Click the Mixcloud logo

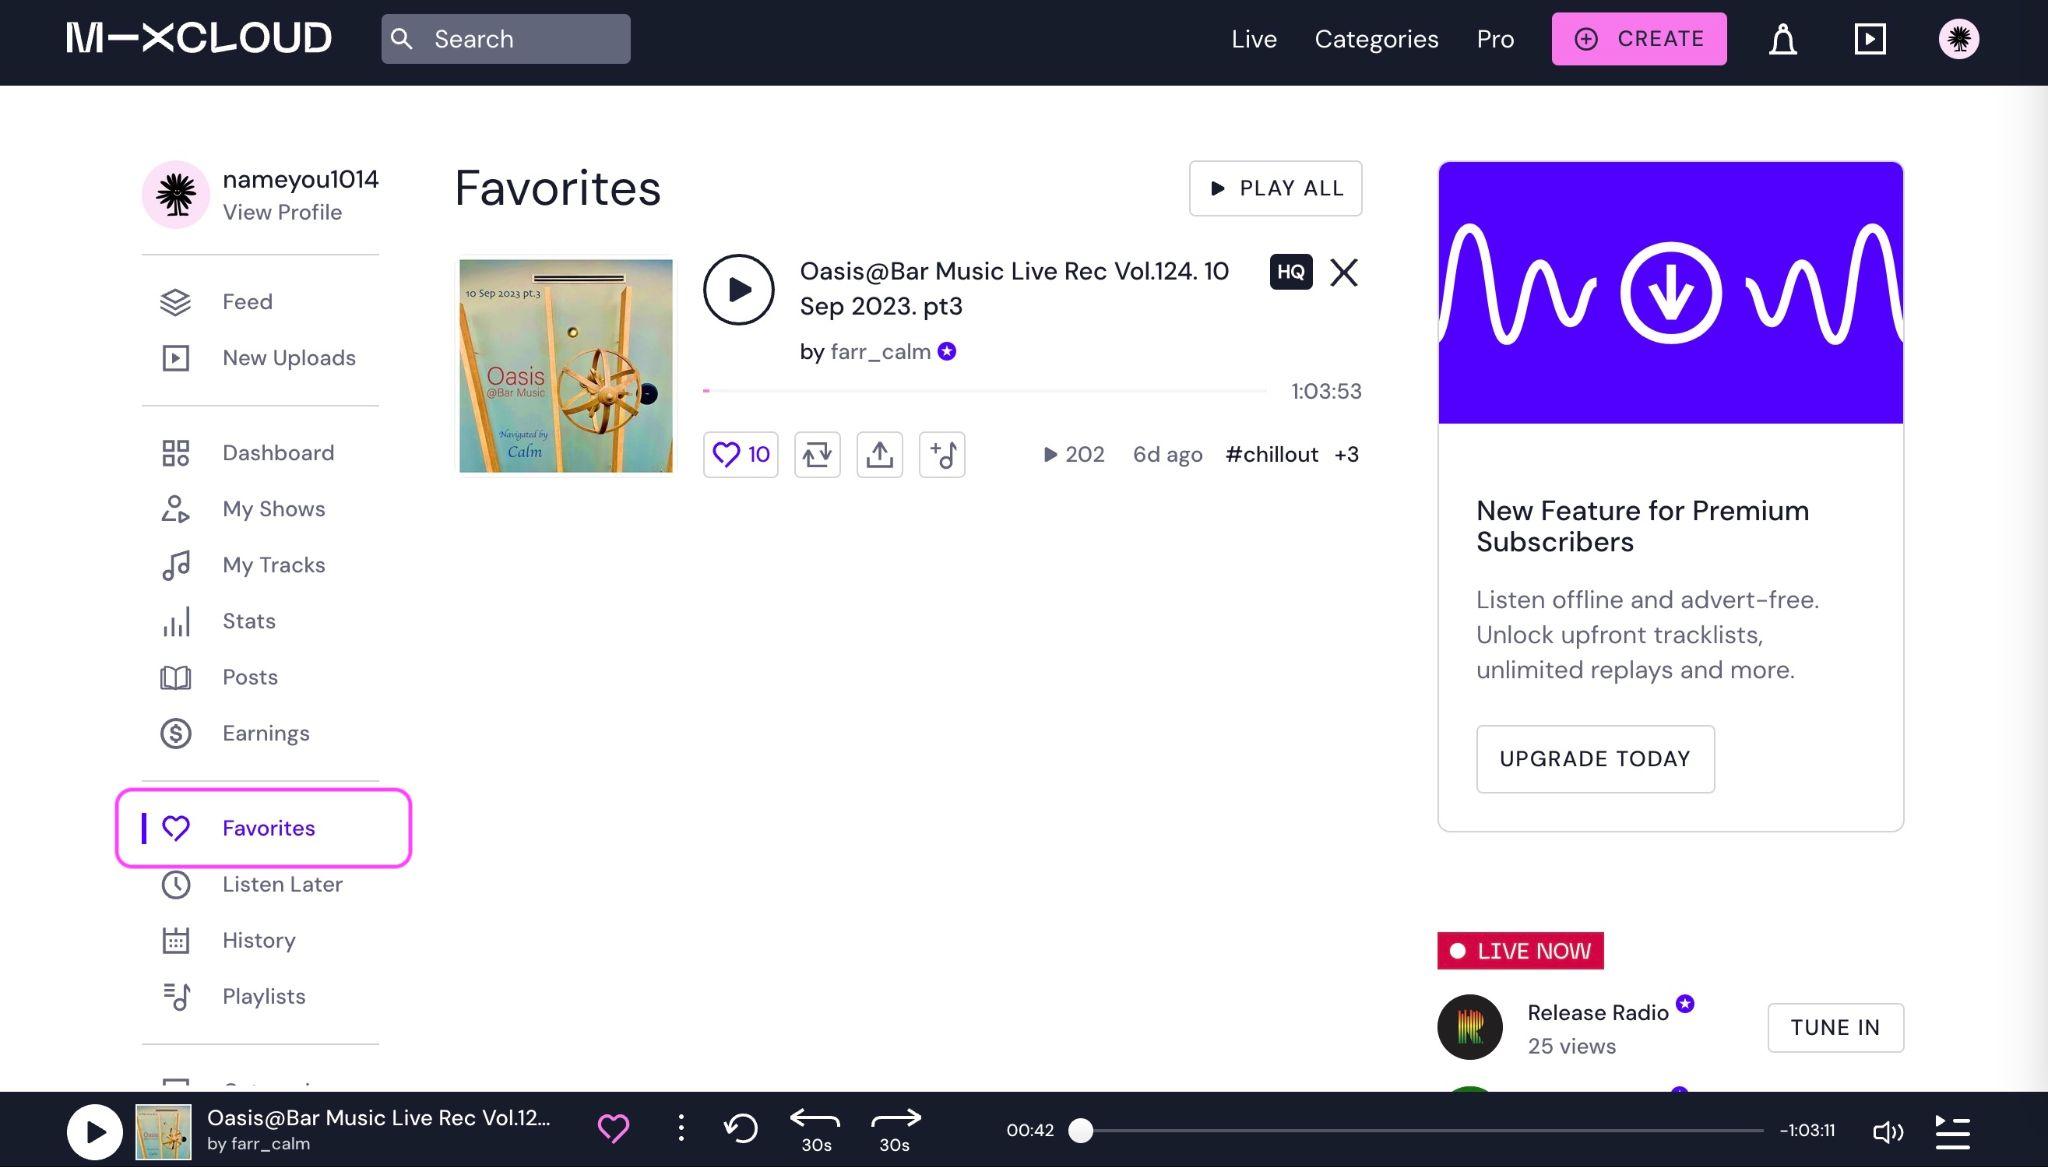pos(199,39)
